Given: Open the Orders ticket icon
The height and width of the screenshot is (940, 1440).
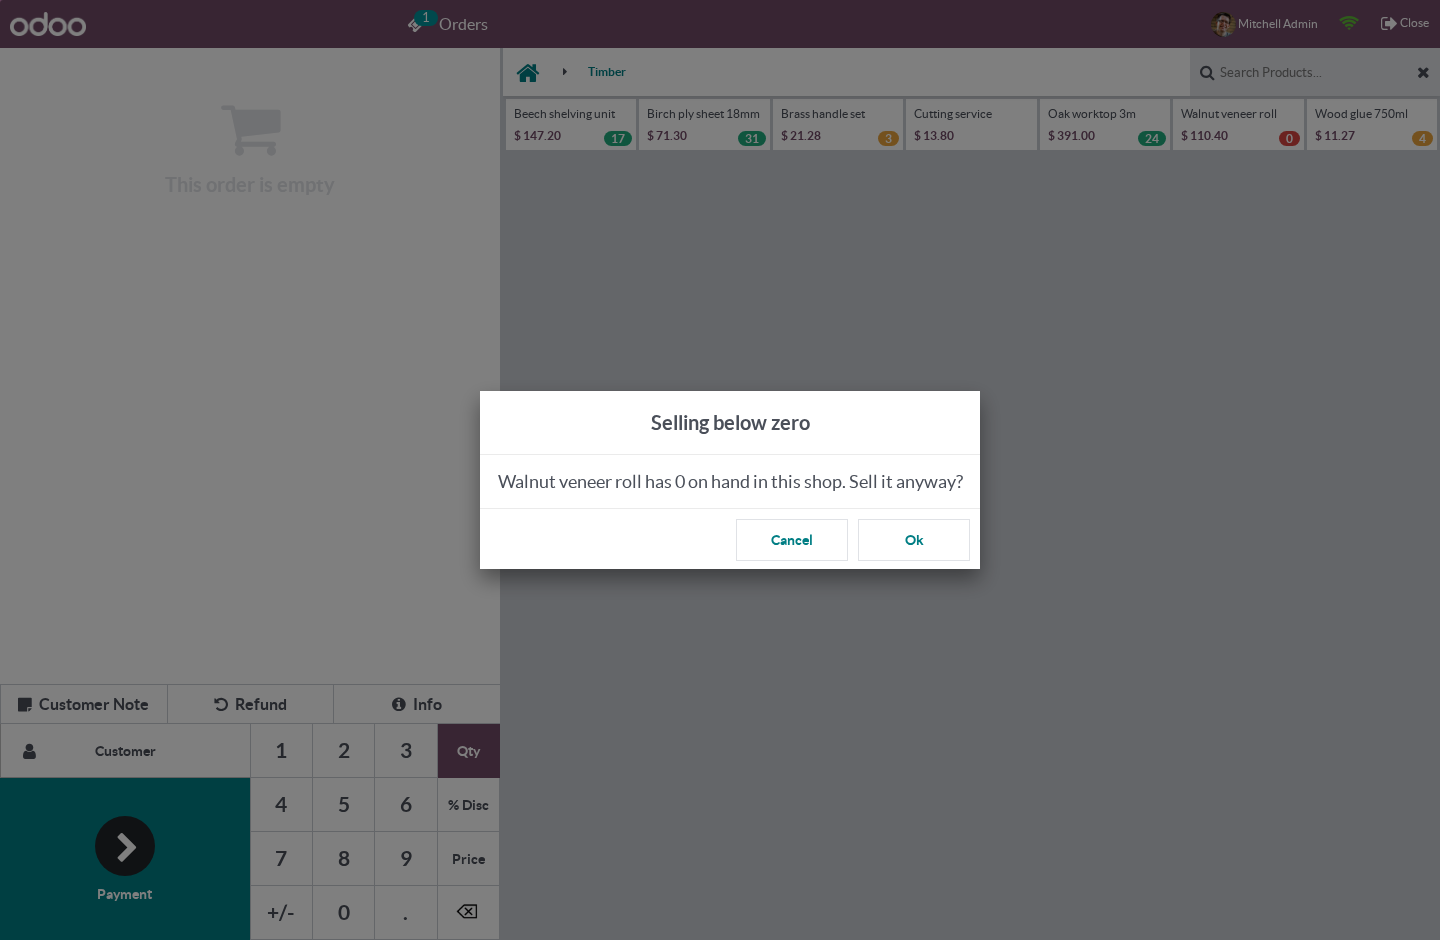Looking at the screenshot, I should coord(447,23).
